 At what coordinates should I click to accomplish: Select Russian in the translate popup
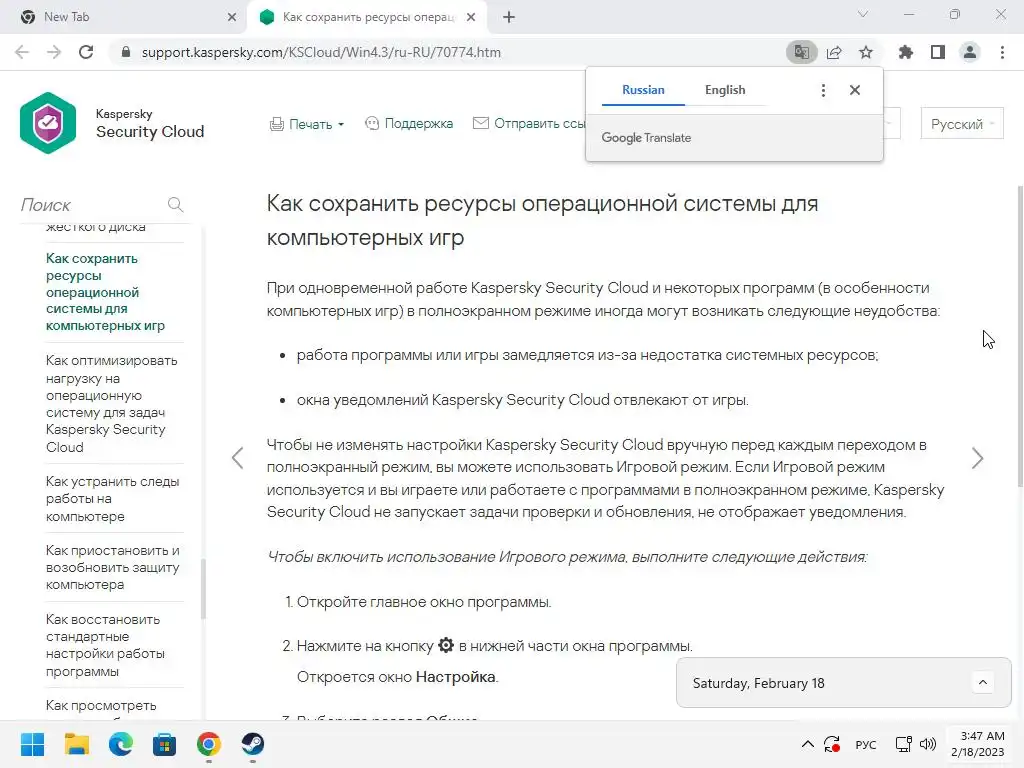[643, 90]
